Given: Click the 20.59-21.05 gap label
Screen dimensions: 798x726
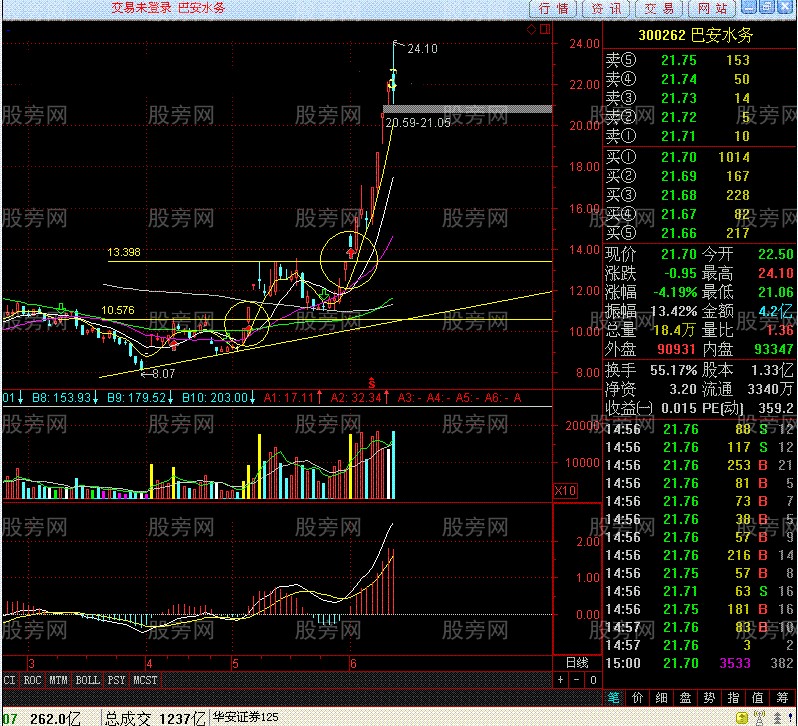Looking at the screenshot, I should click(x=417, y=123).
